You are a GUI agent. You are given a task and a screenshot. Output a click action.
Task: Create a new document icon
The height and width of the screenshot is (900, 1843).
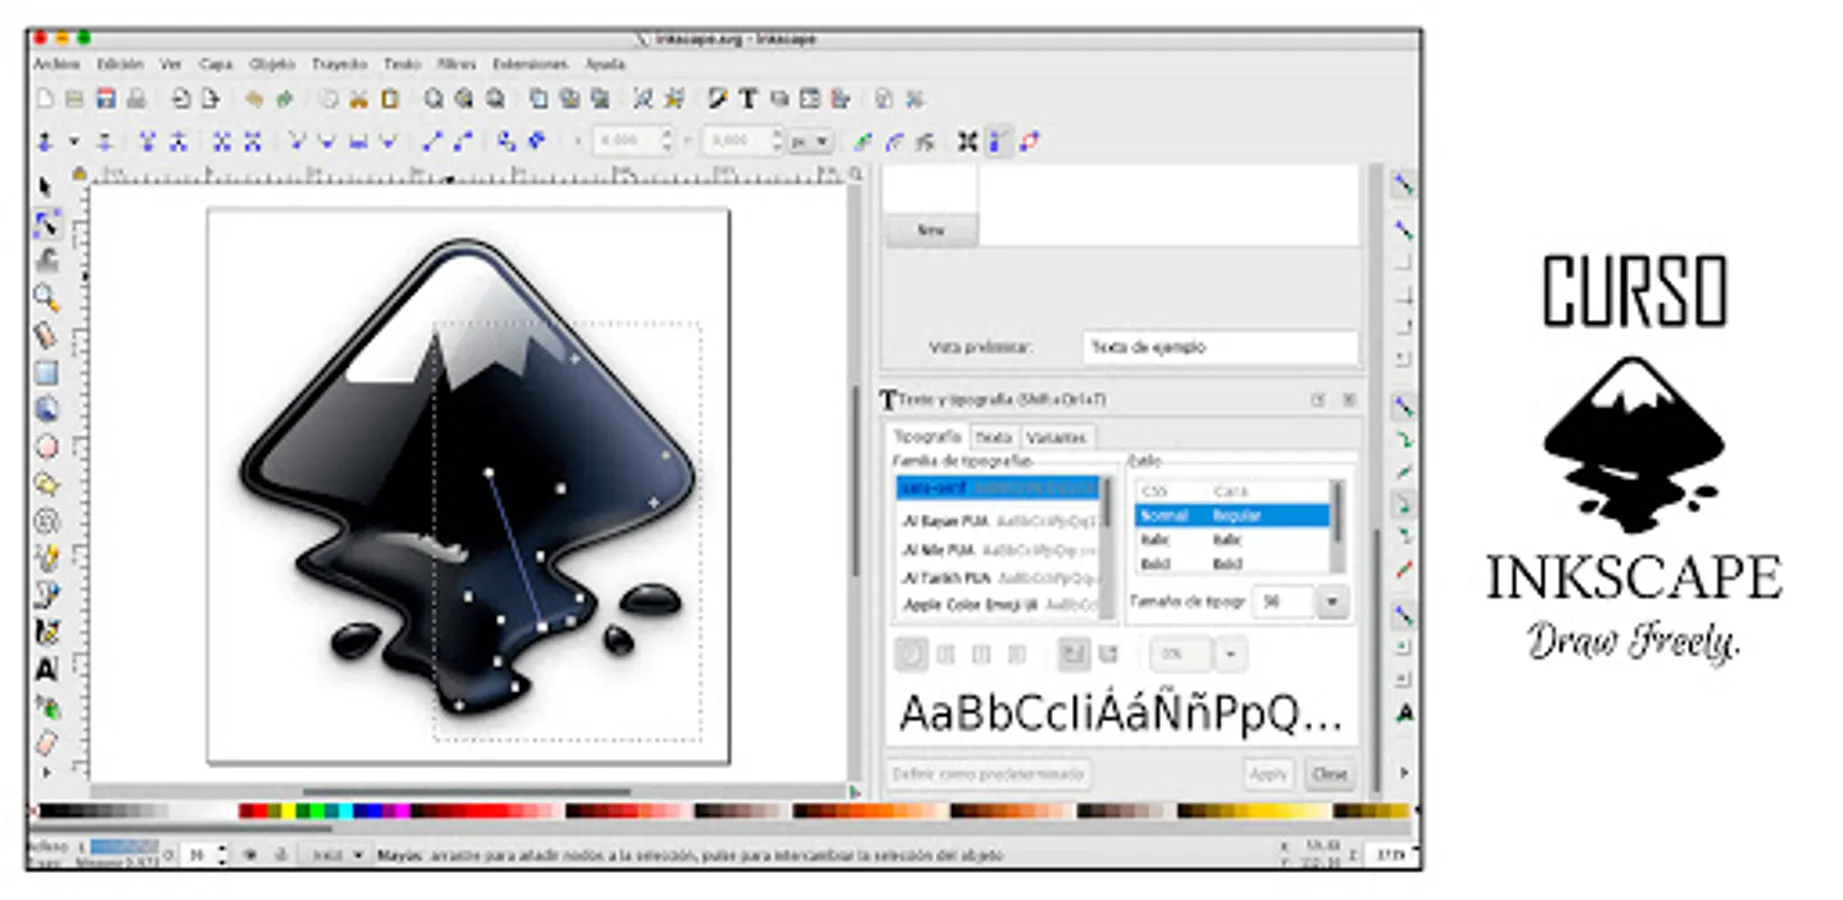click(45, 99)
